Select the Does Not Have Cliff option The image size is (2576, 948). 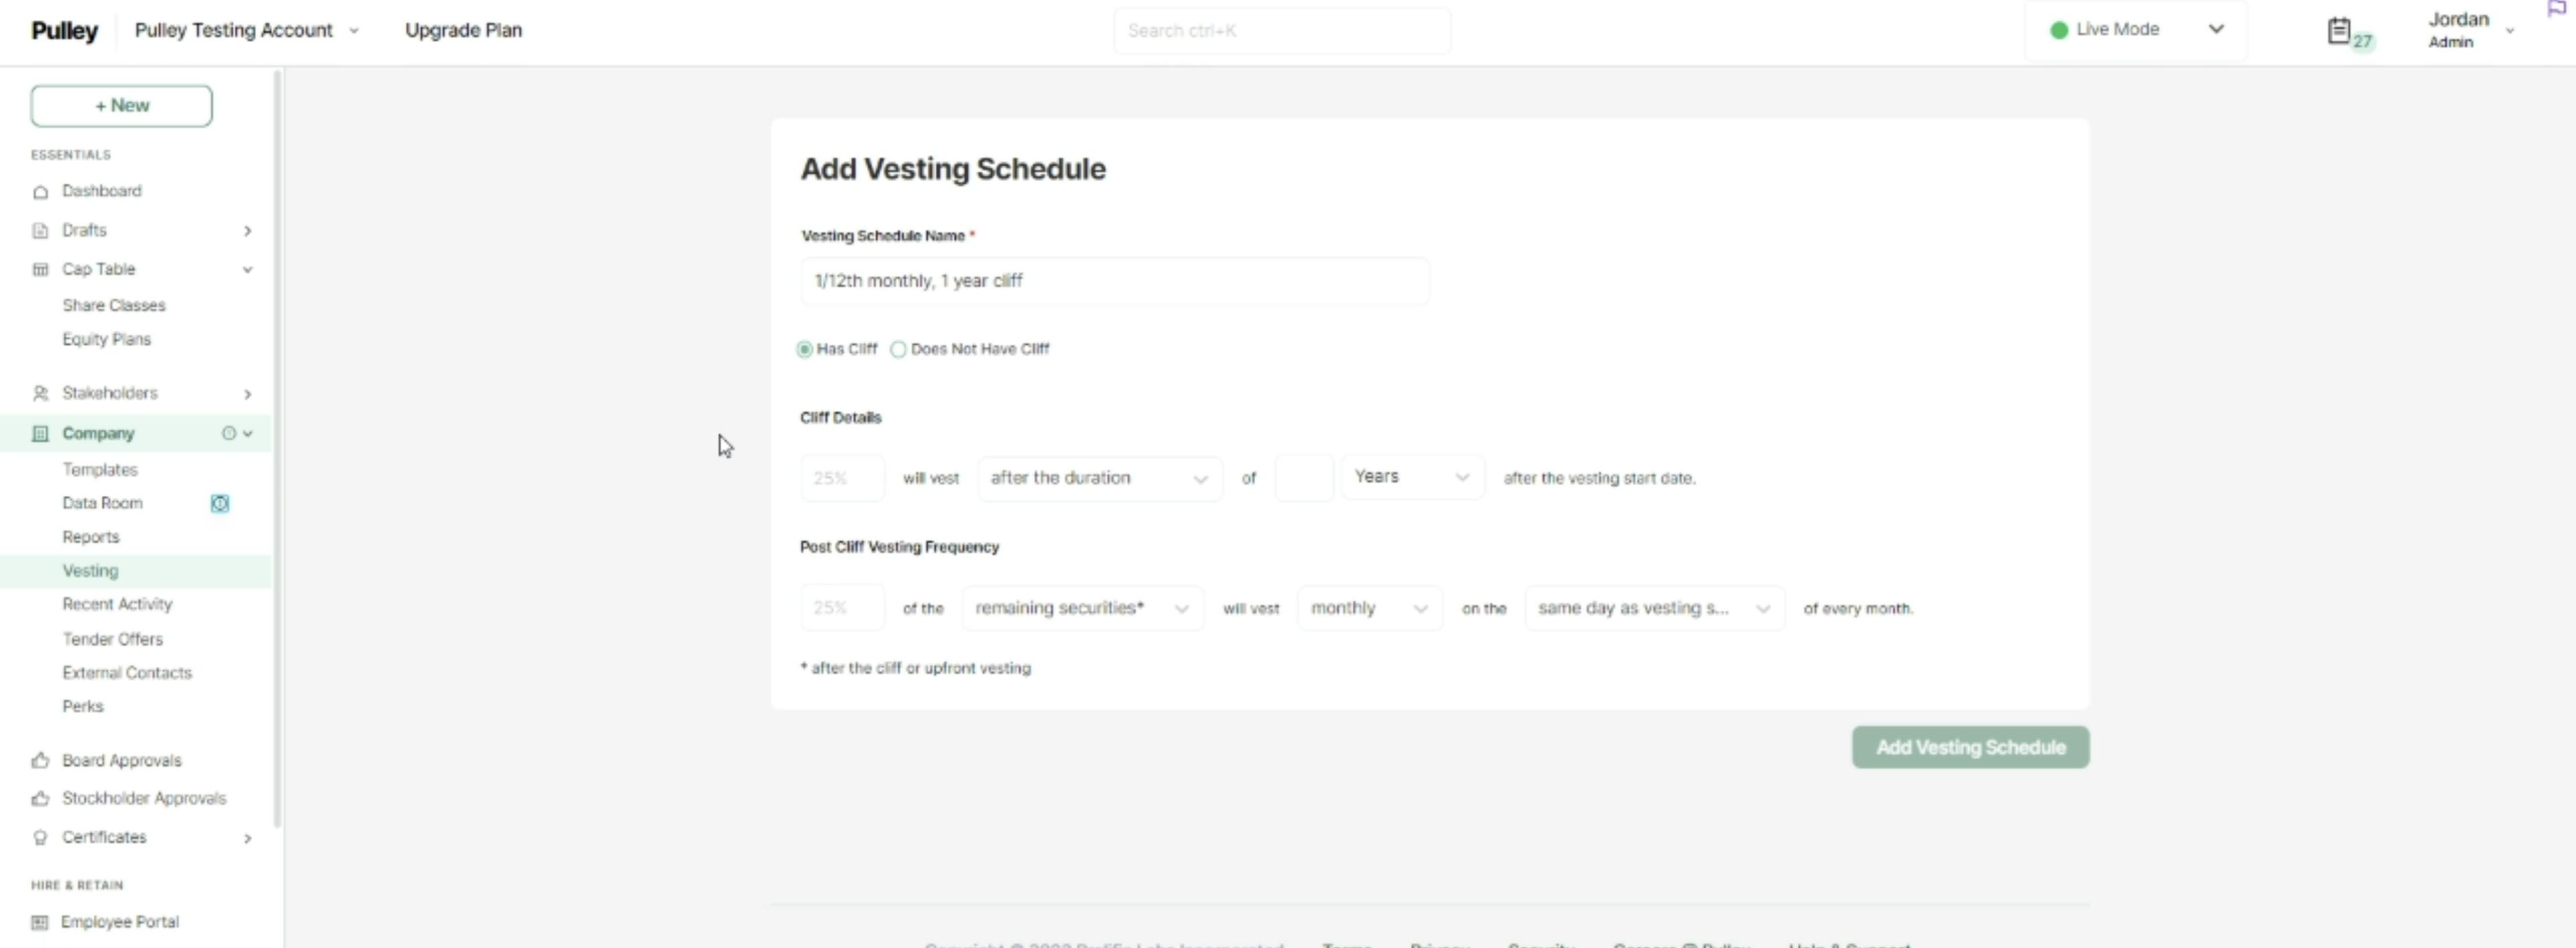tap(899, 350)
